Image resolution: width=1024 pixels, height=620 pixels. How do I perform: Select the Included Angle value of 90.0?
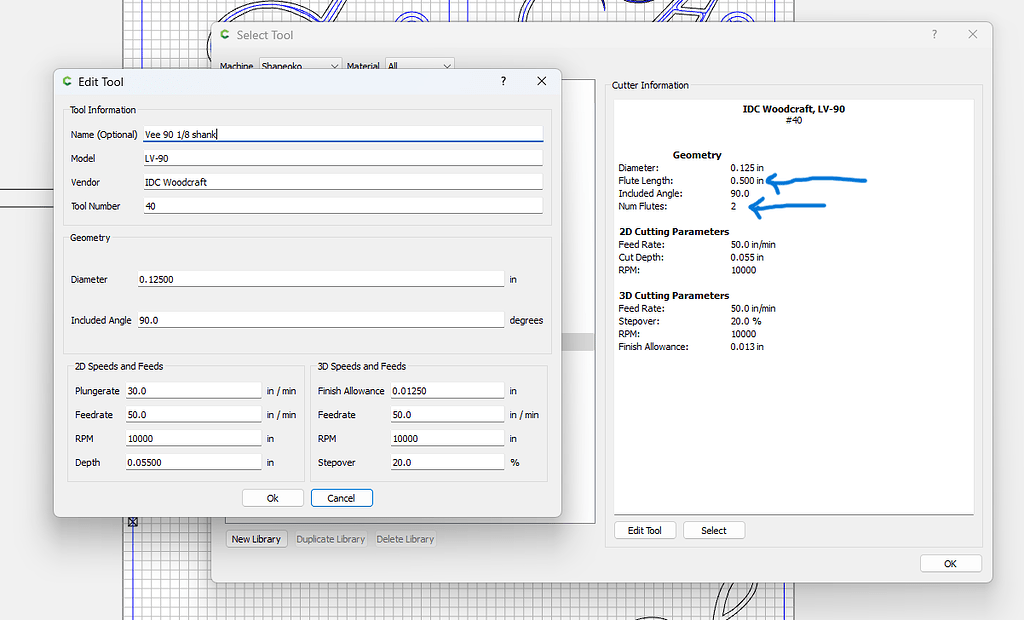[318, 320]
